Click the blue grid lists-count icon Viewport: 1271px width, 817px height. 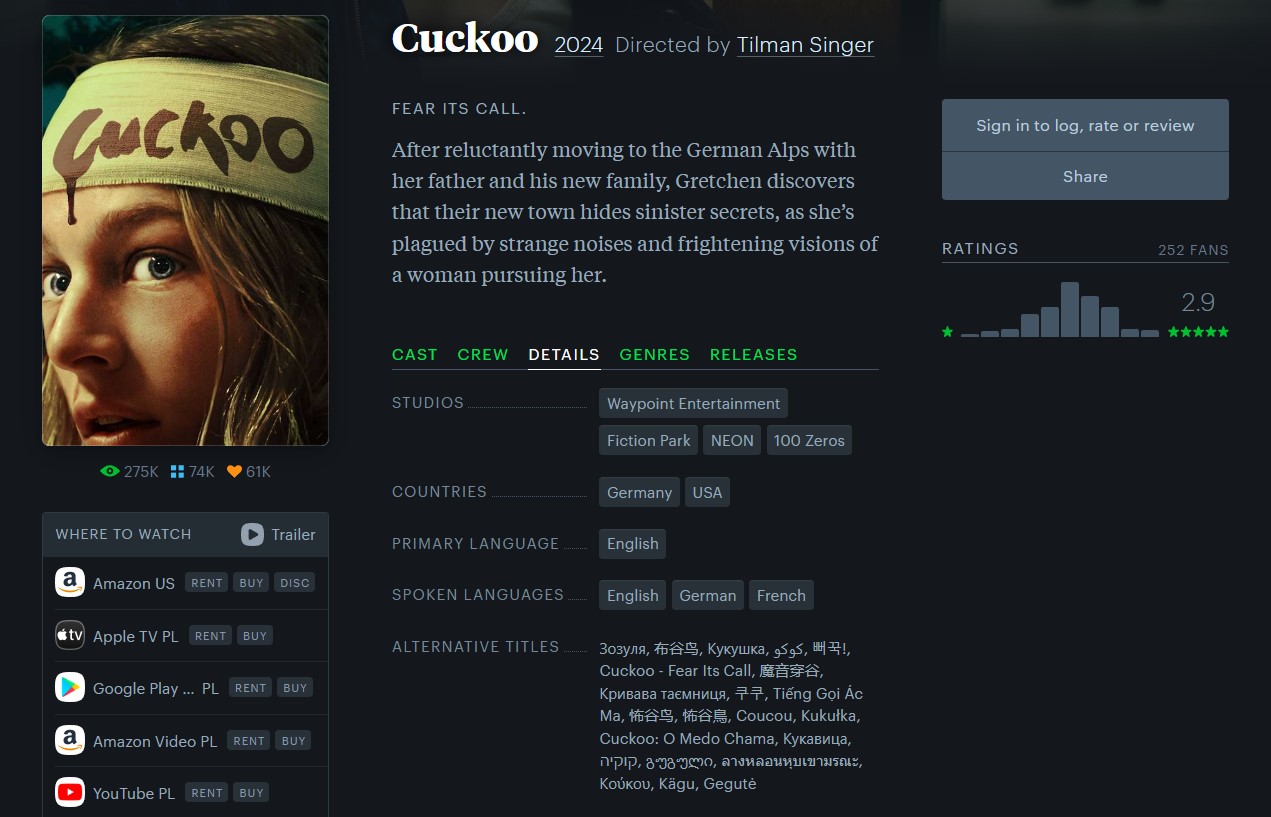coord(177,471)
